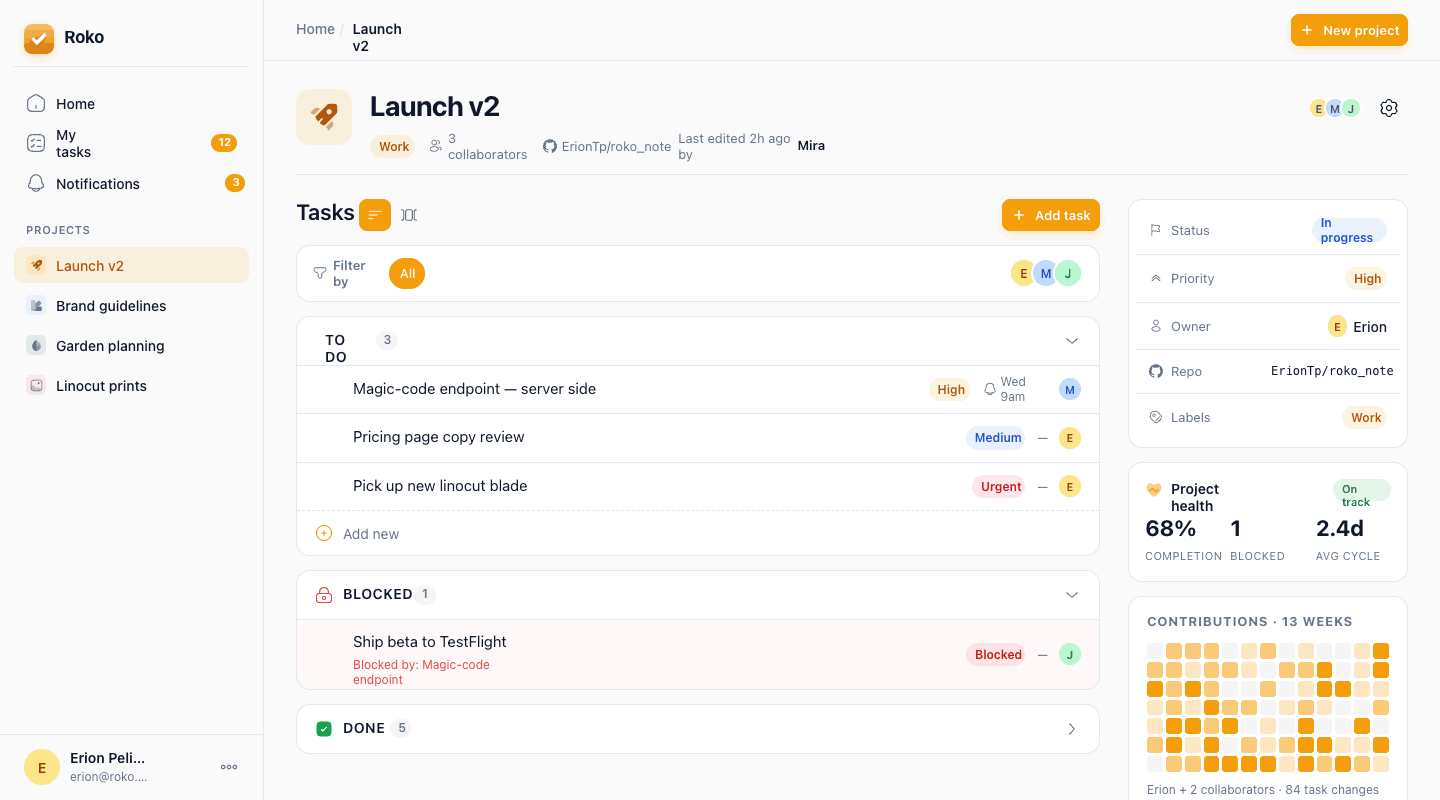
Task: Open Notifications in sidebar
Action: (x=131, y=183)
